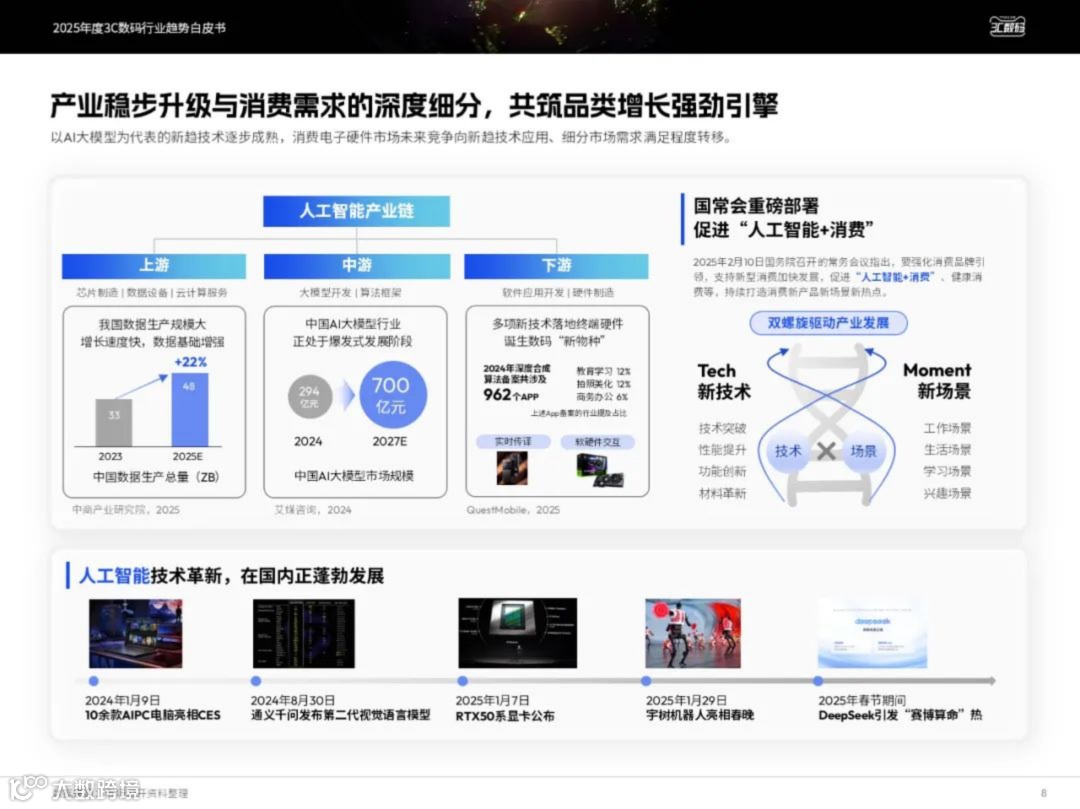This screenshot has height=809, width=1080.
Task: Click the timeline dot for 2025年1月29日
Action: point(646,681)
